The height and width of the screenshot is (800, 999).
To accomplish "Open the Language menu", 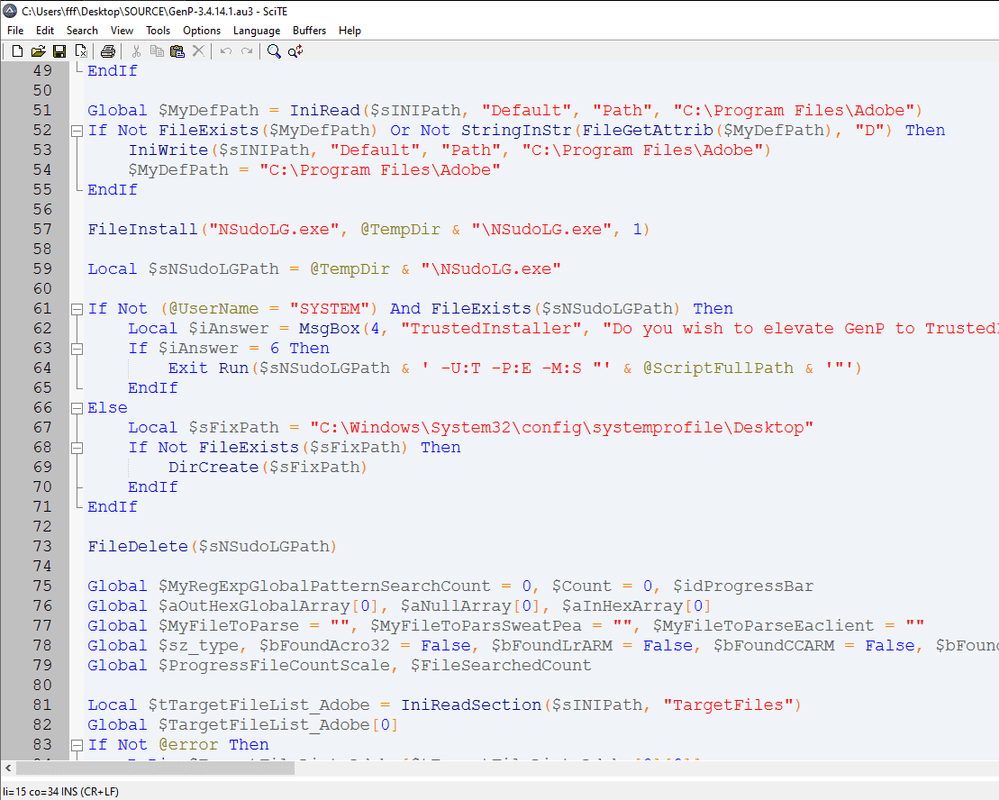I will coord(257,30).
